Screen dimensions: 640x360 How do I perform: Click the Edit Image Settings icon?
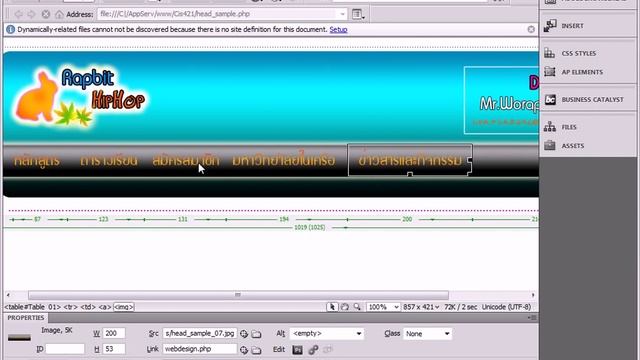coord(313,349)
